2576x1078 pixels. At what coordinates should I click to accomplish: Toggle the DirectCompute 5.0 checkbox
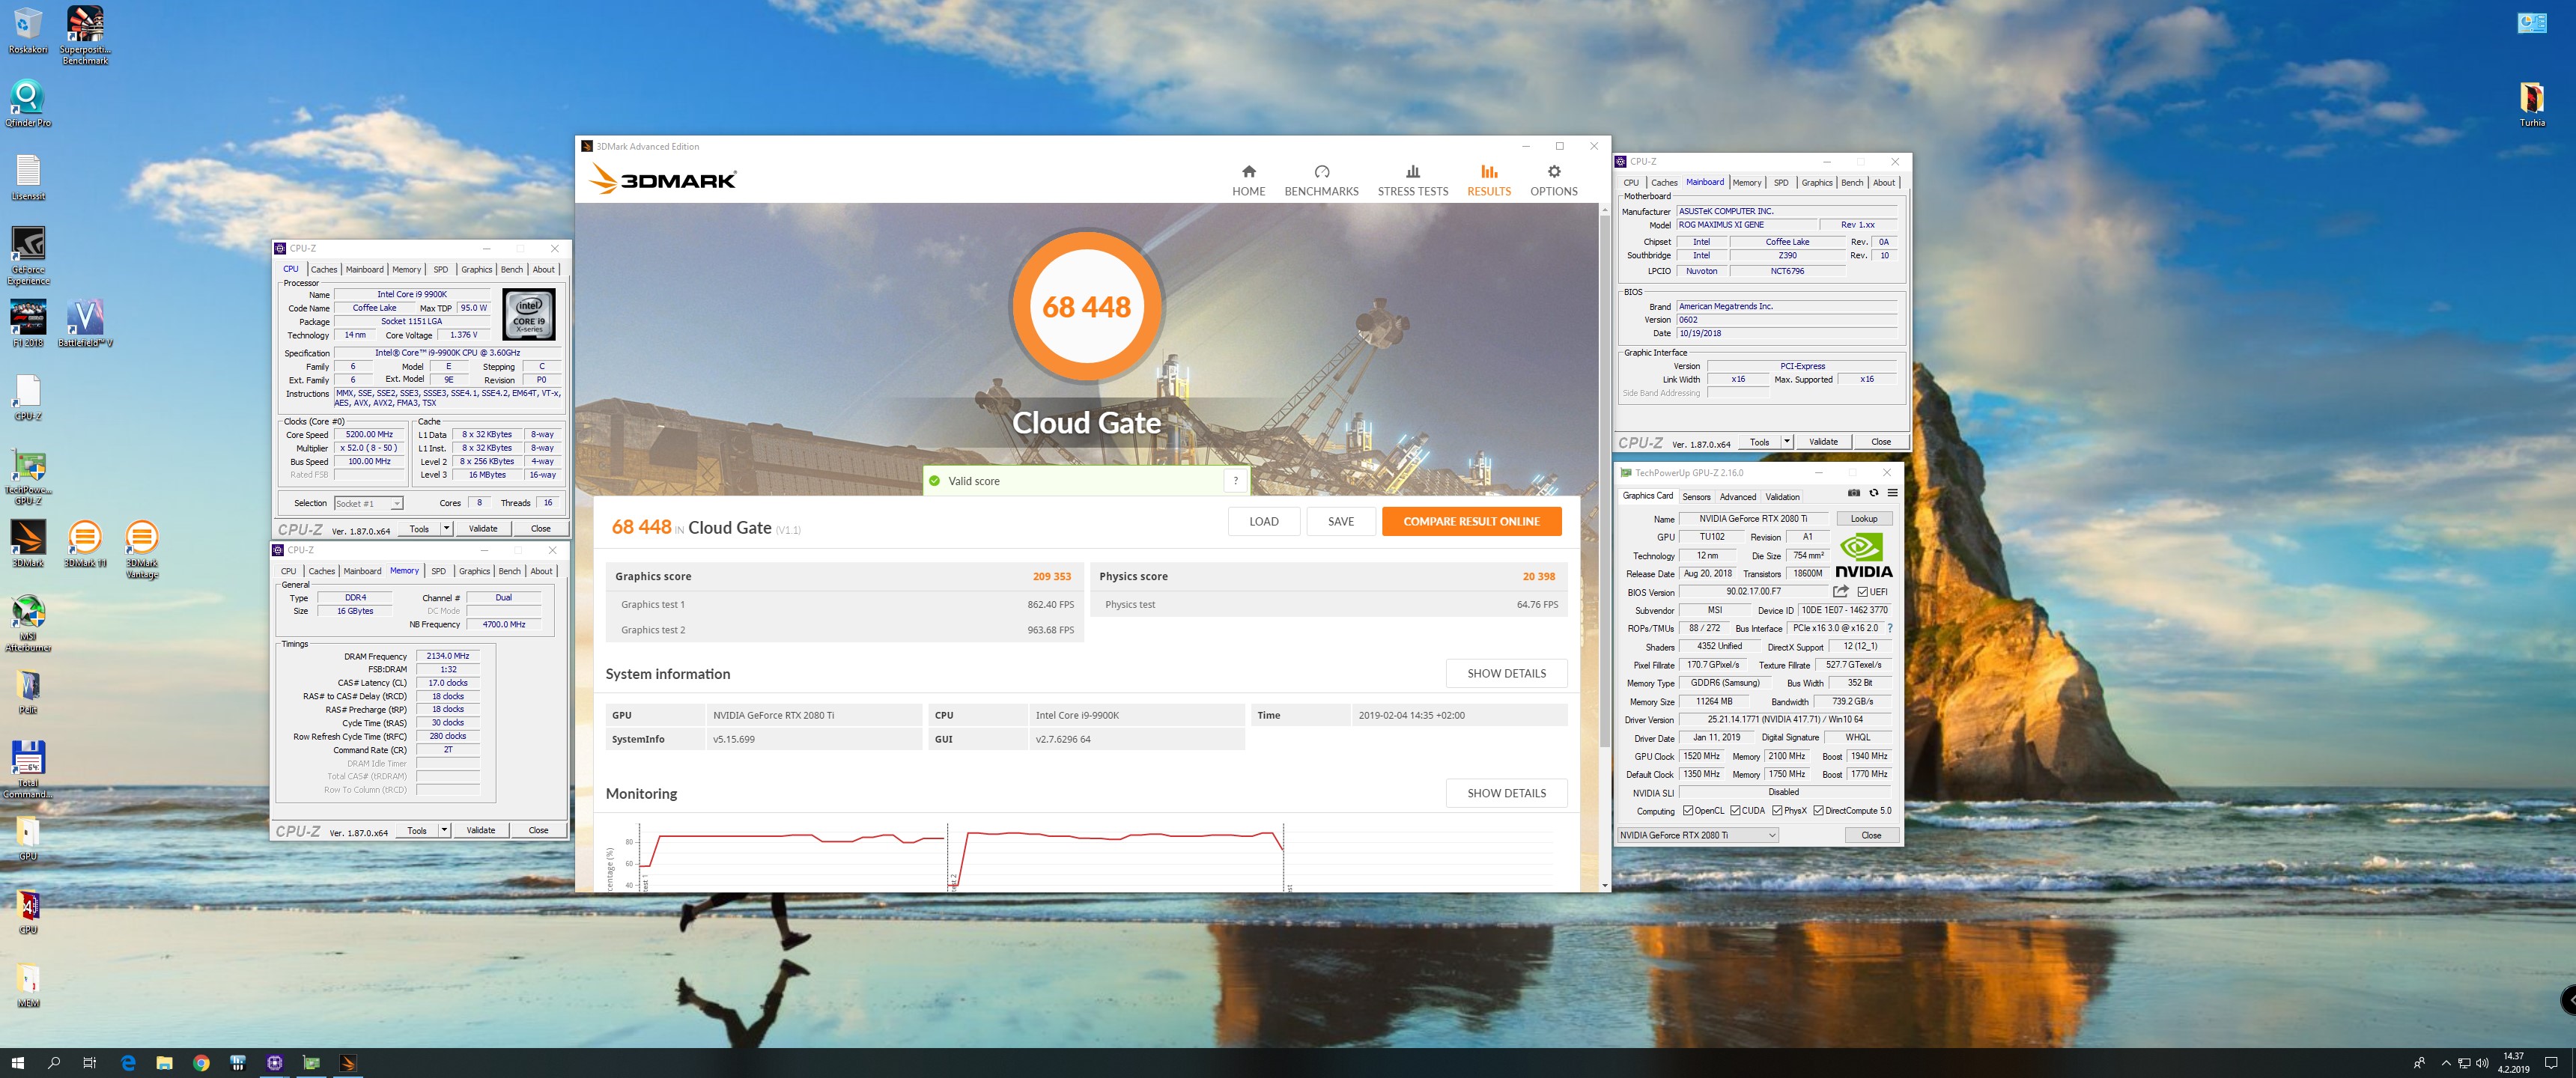click(x=1818, y=811)
